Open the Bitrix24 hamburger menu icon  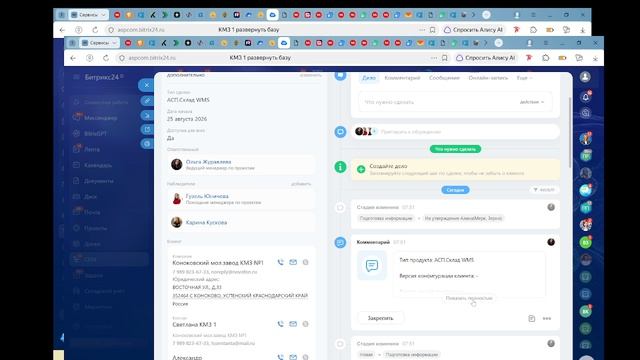coord(76,77)
